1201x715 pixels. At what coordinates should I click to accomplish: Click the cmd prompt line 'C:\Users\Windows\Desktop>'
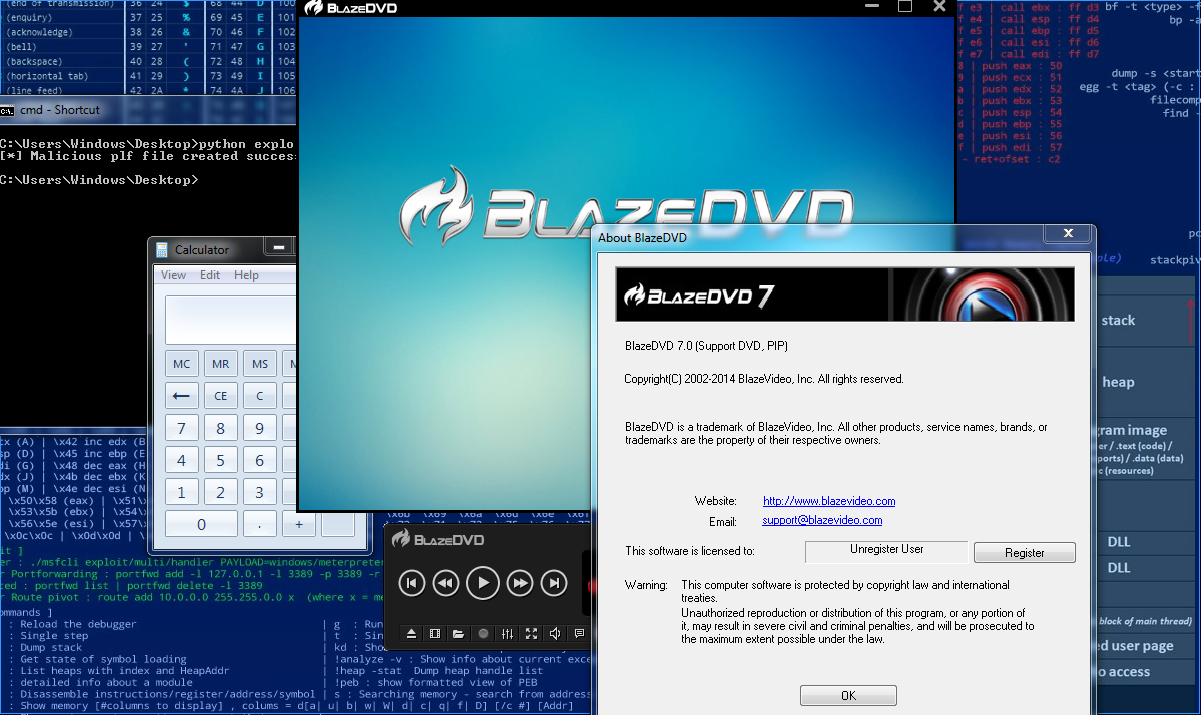point(99,180)
